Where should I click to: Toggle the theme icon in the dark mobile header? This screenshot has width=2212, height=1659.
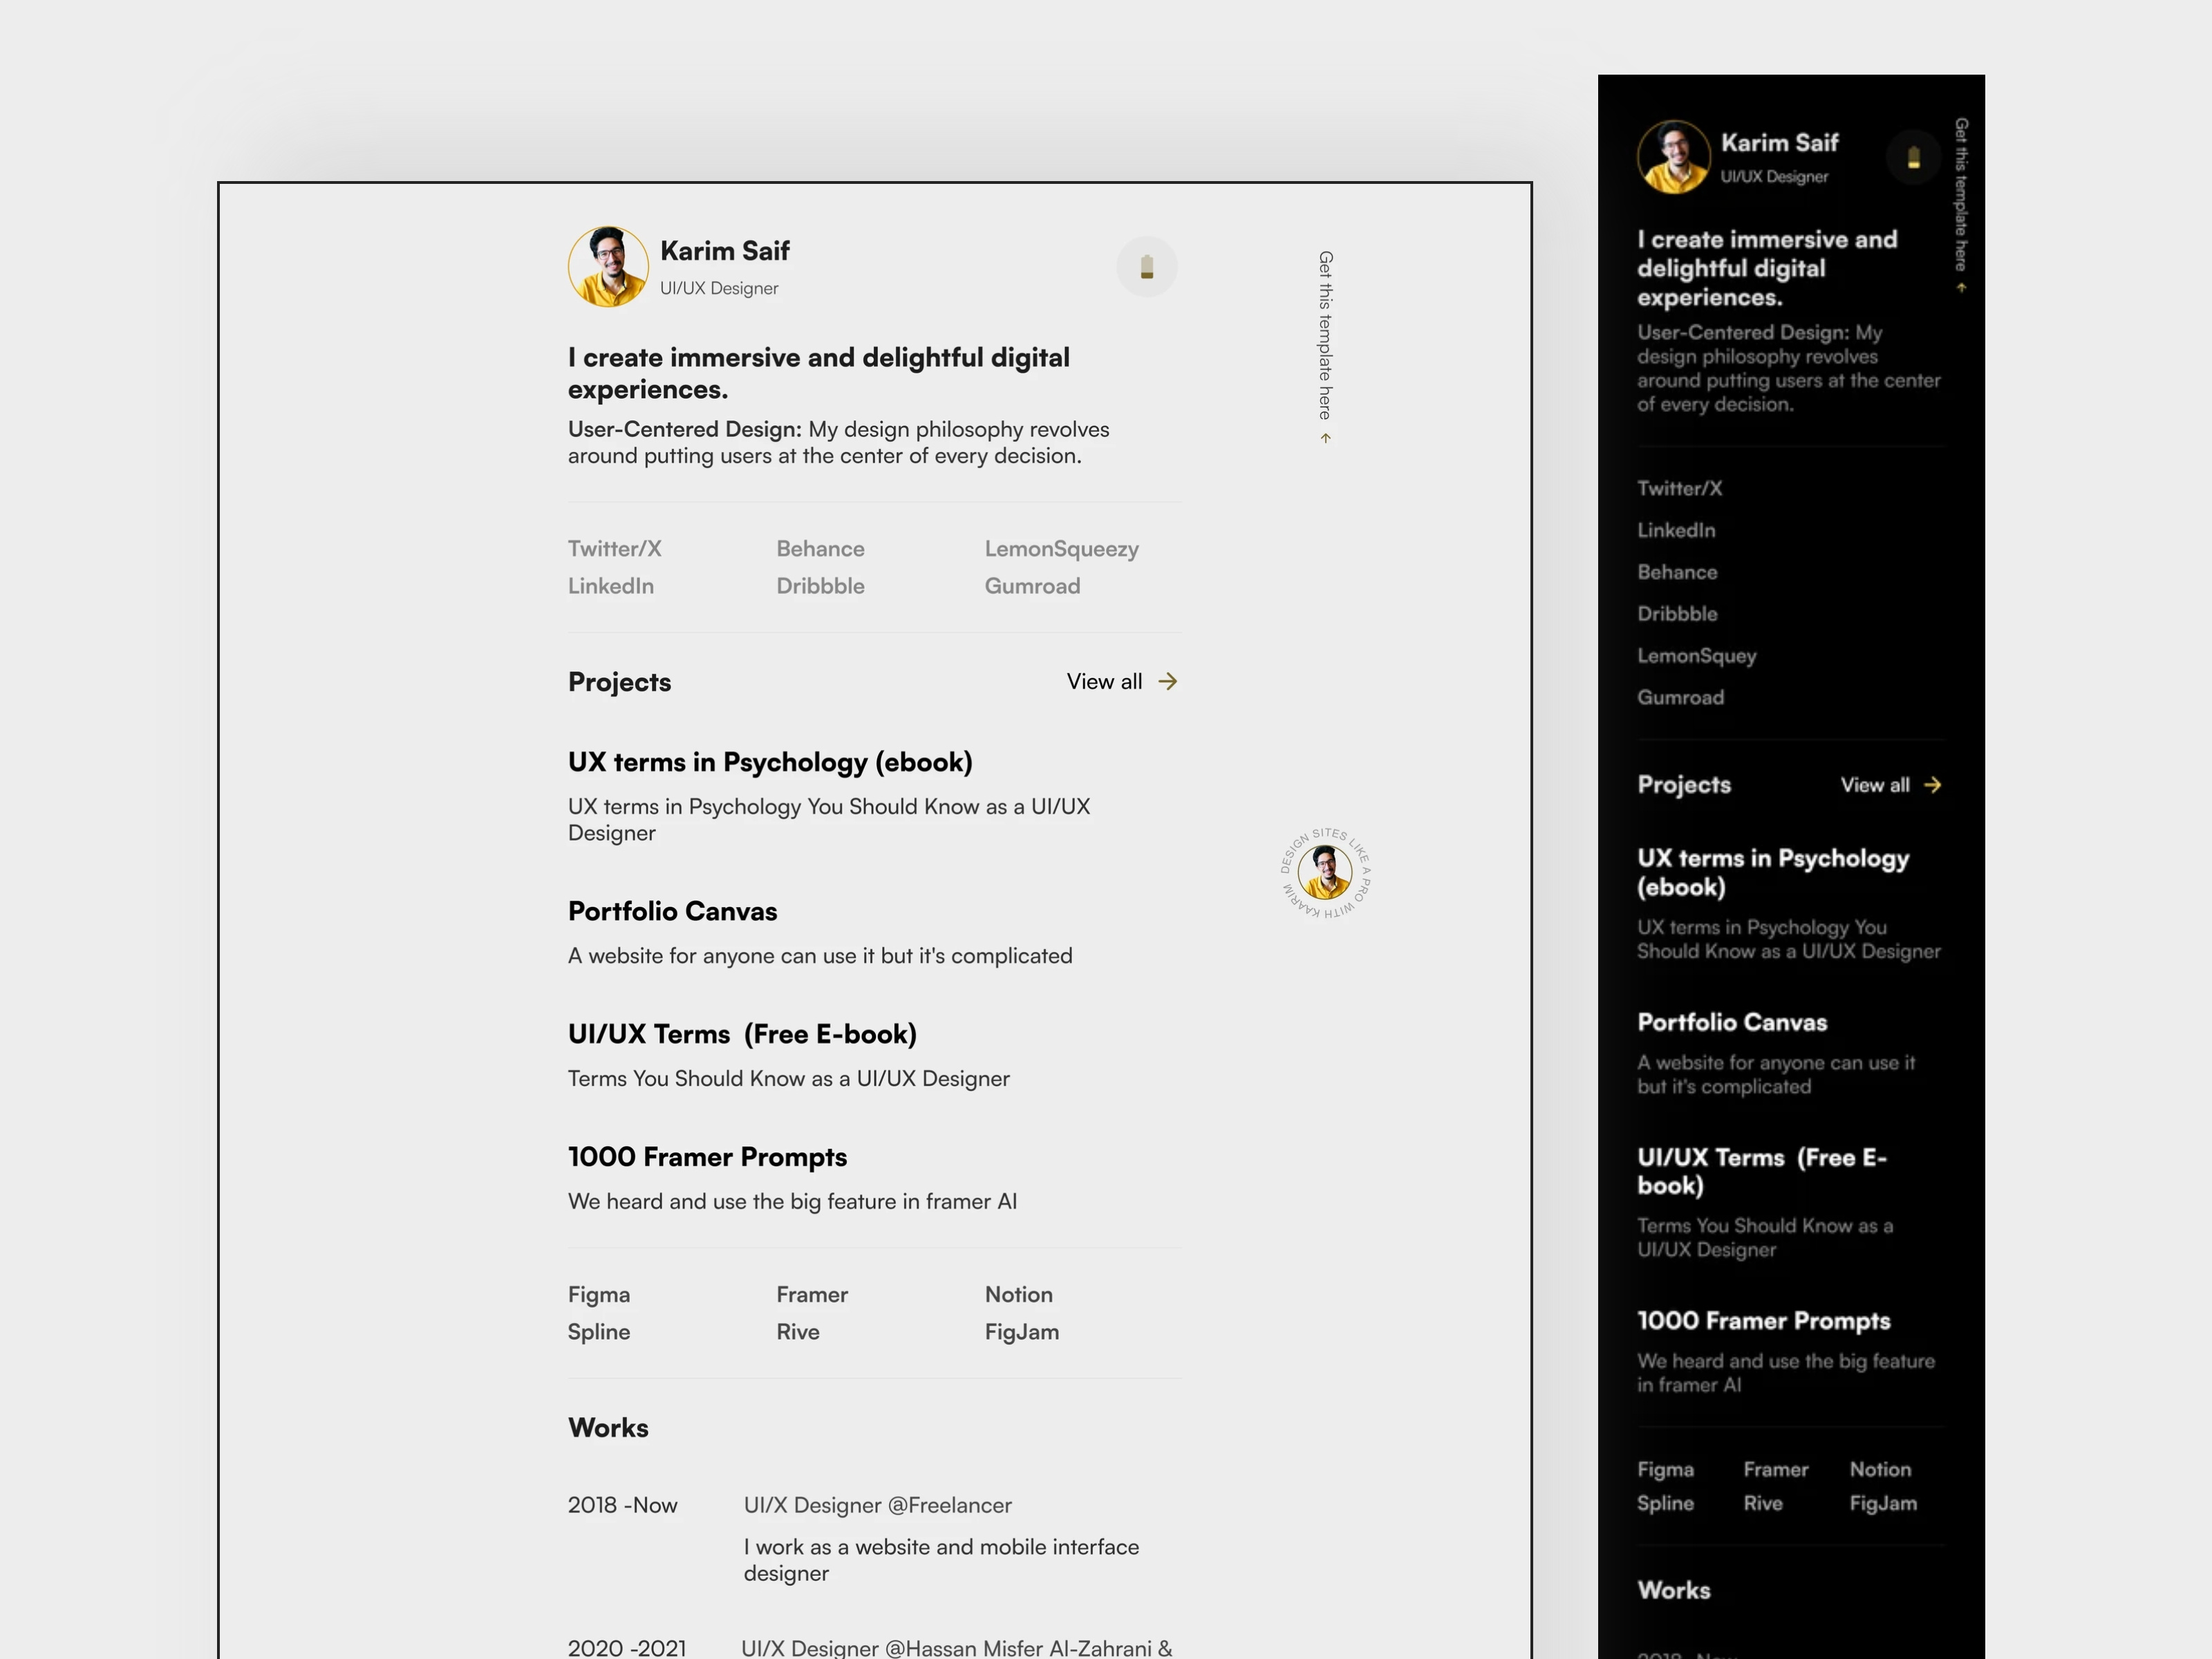click(x=1913, y=157)
